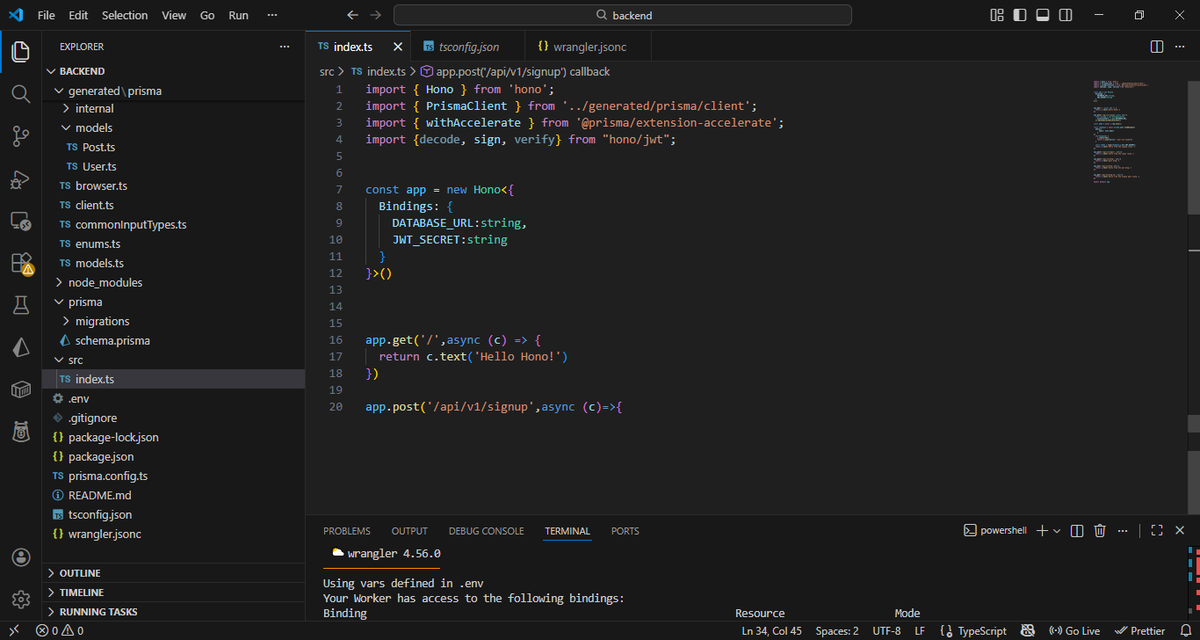The width and height of the screenshot is (1200, 640).
Task: Open Explorer Views and More Actions ellipsis
Action: click(x=285, y=47)
